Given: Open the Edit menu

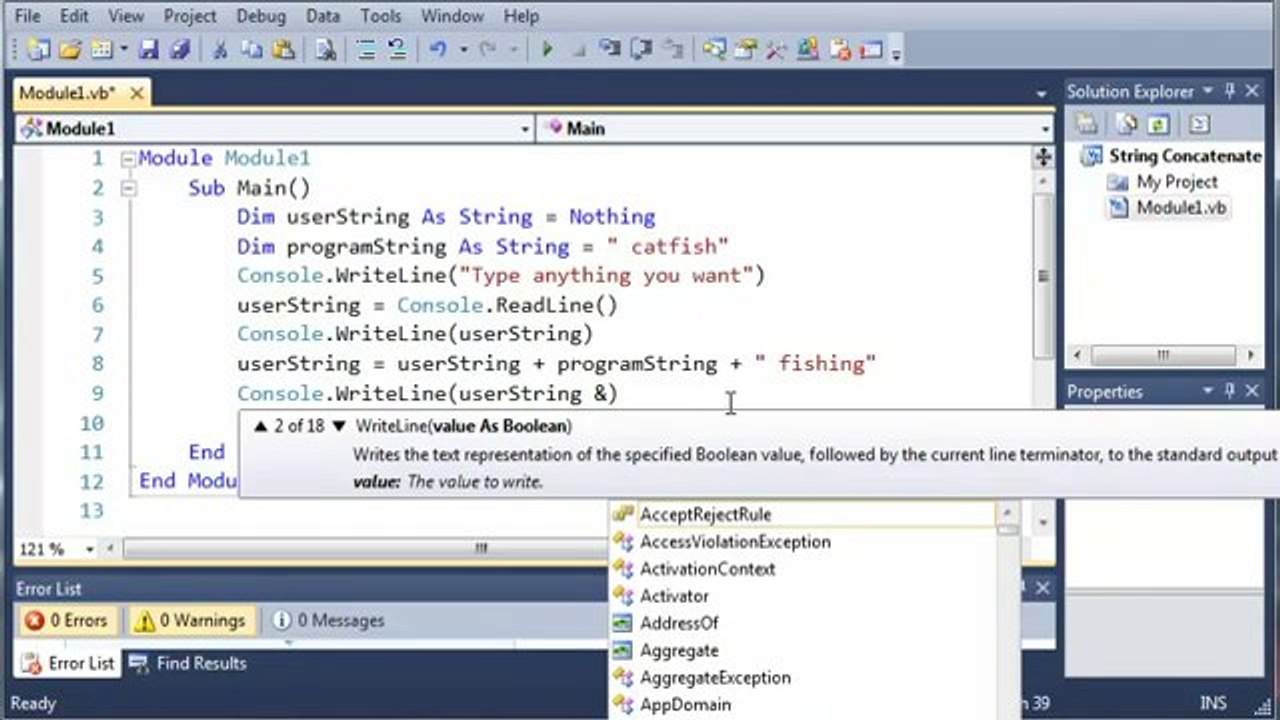Looking at the screenshot, I should tap(74, 16).
